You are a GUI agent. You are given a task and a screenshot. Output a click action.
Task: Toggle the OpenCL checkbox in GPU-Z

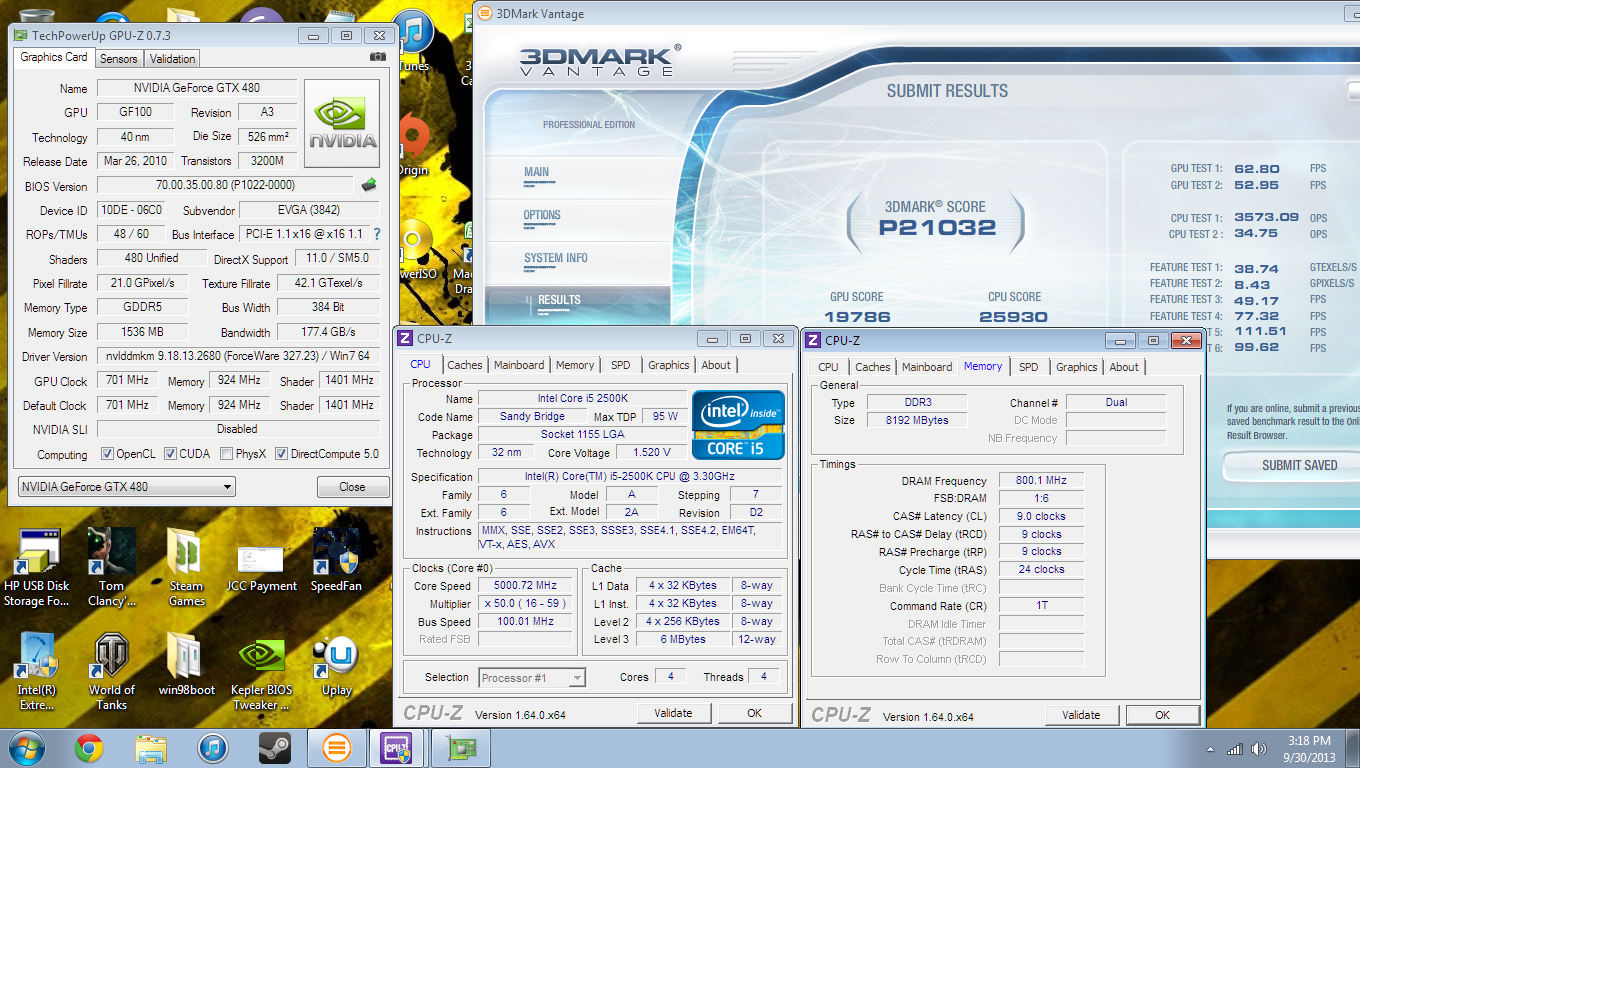tap(107, 454)
